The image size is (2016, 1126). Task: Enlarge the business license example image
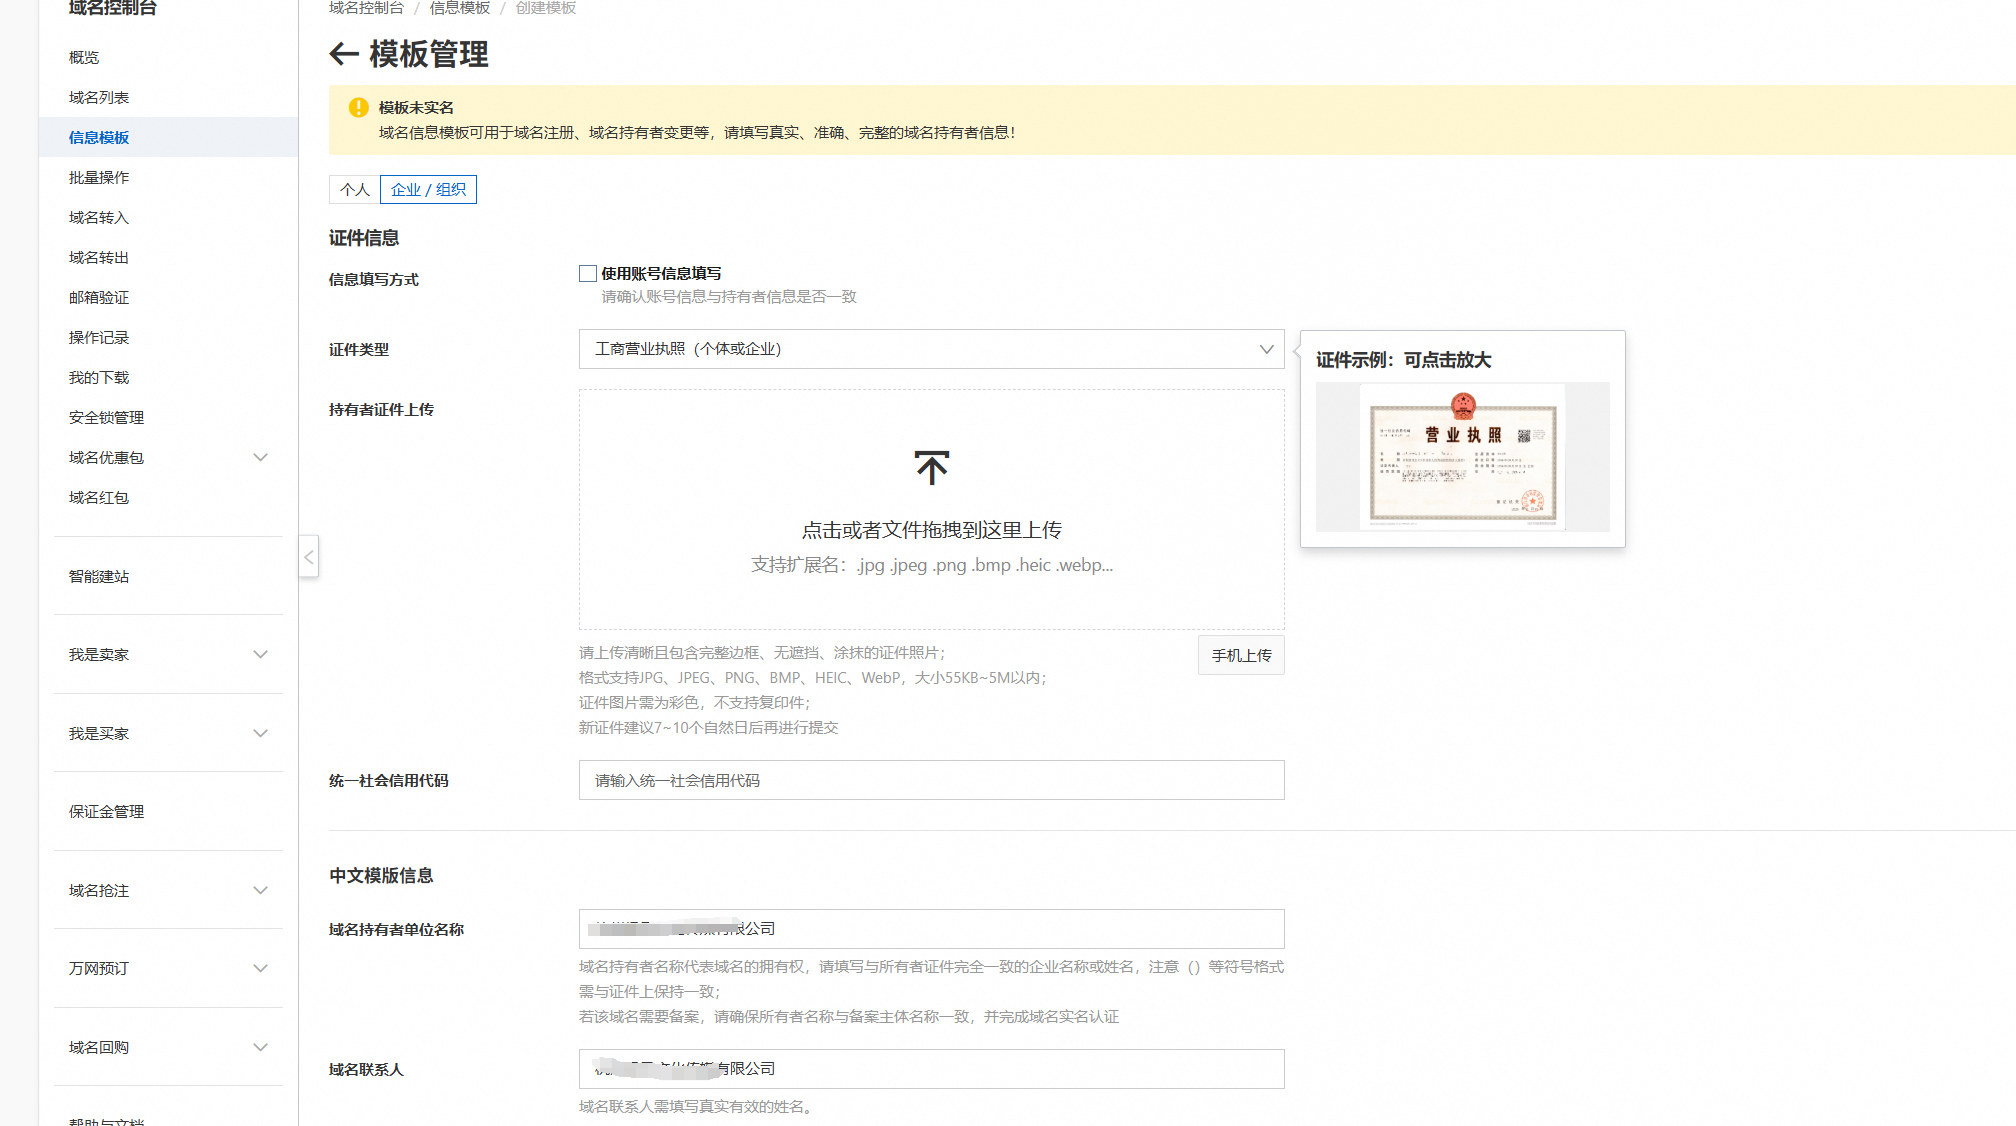[1462, 457]
